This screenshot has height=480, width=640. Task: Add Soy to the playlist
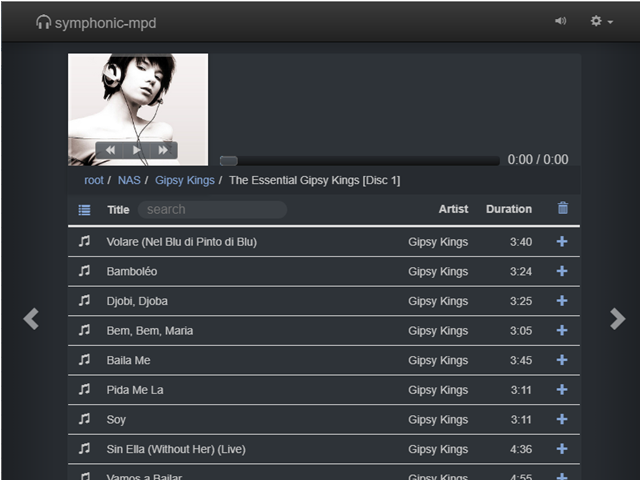[x=562, y=419]
